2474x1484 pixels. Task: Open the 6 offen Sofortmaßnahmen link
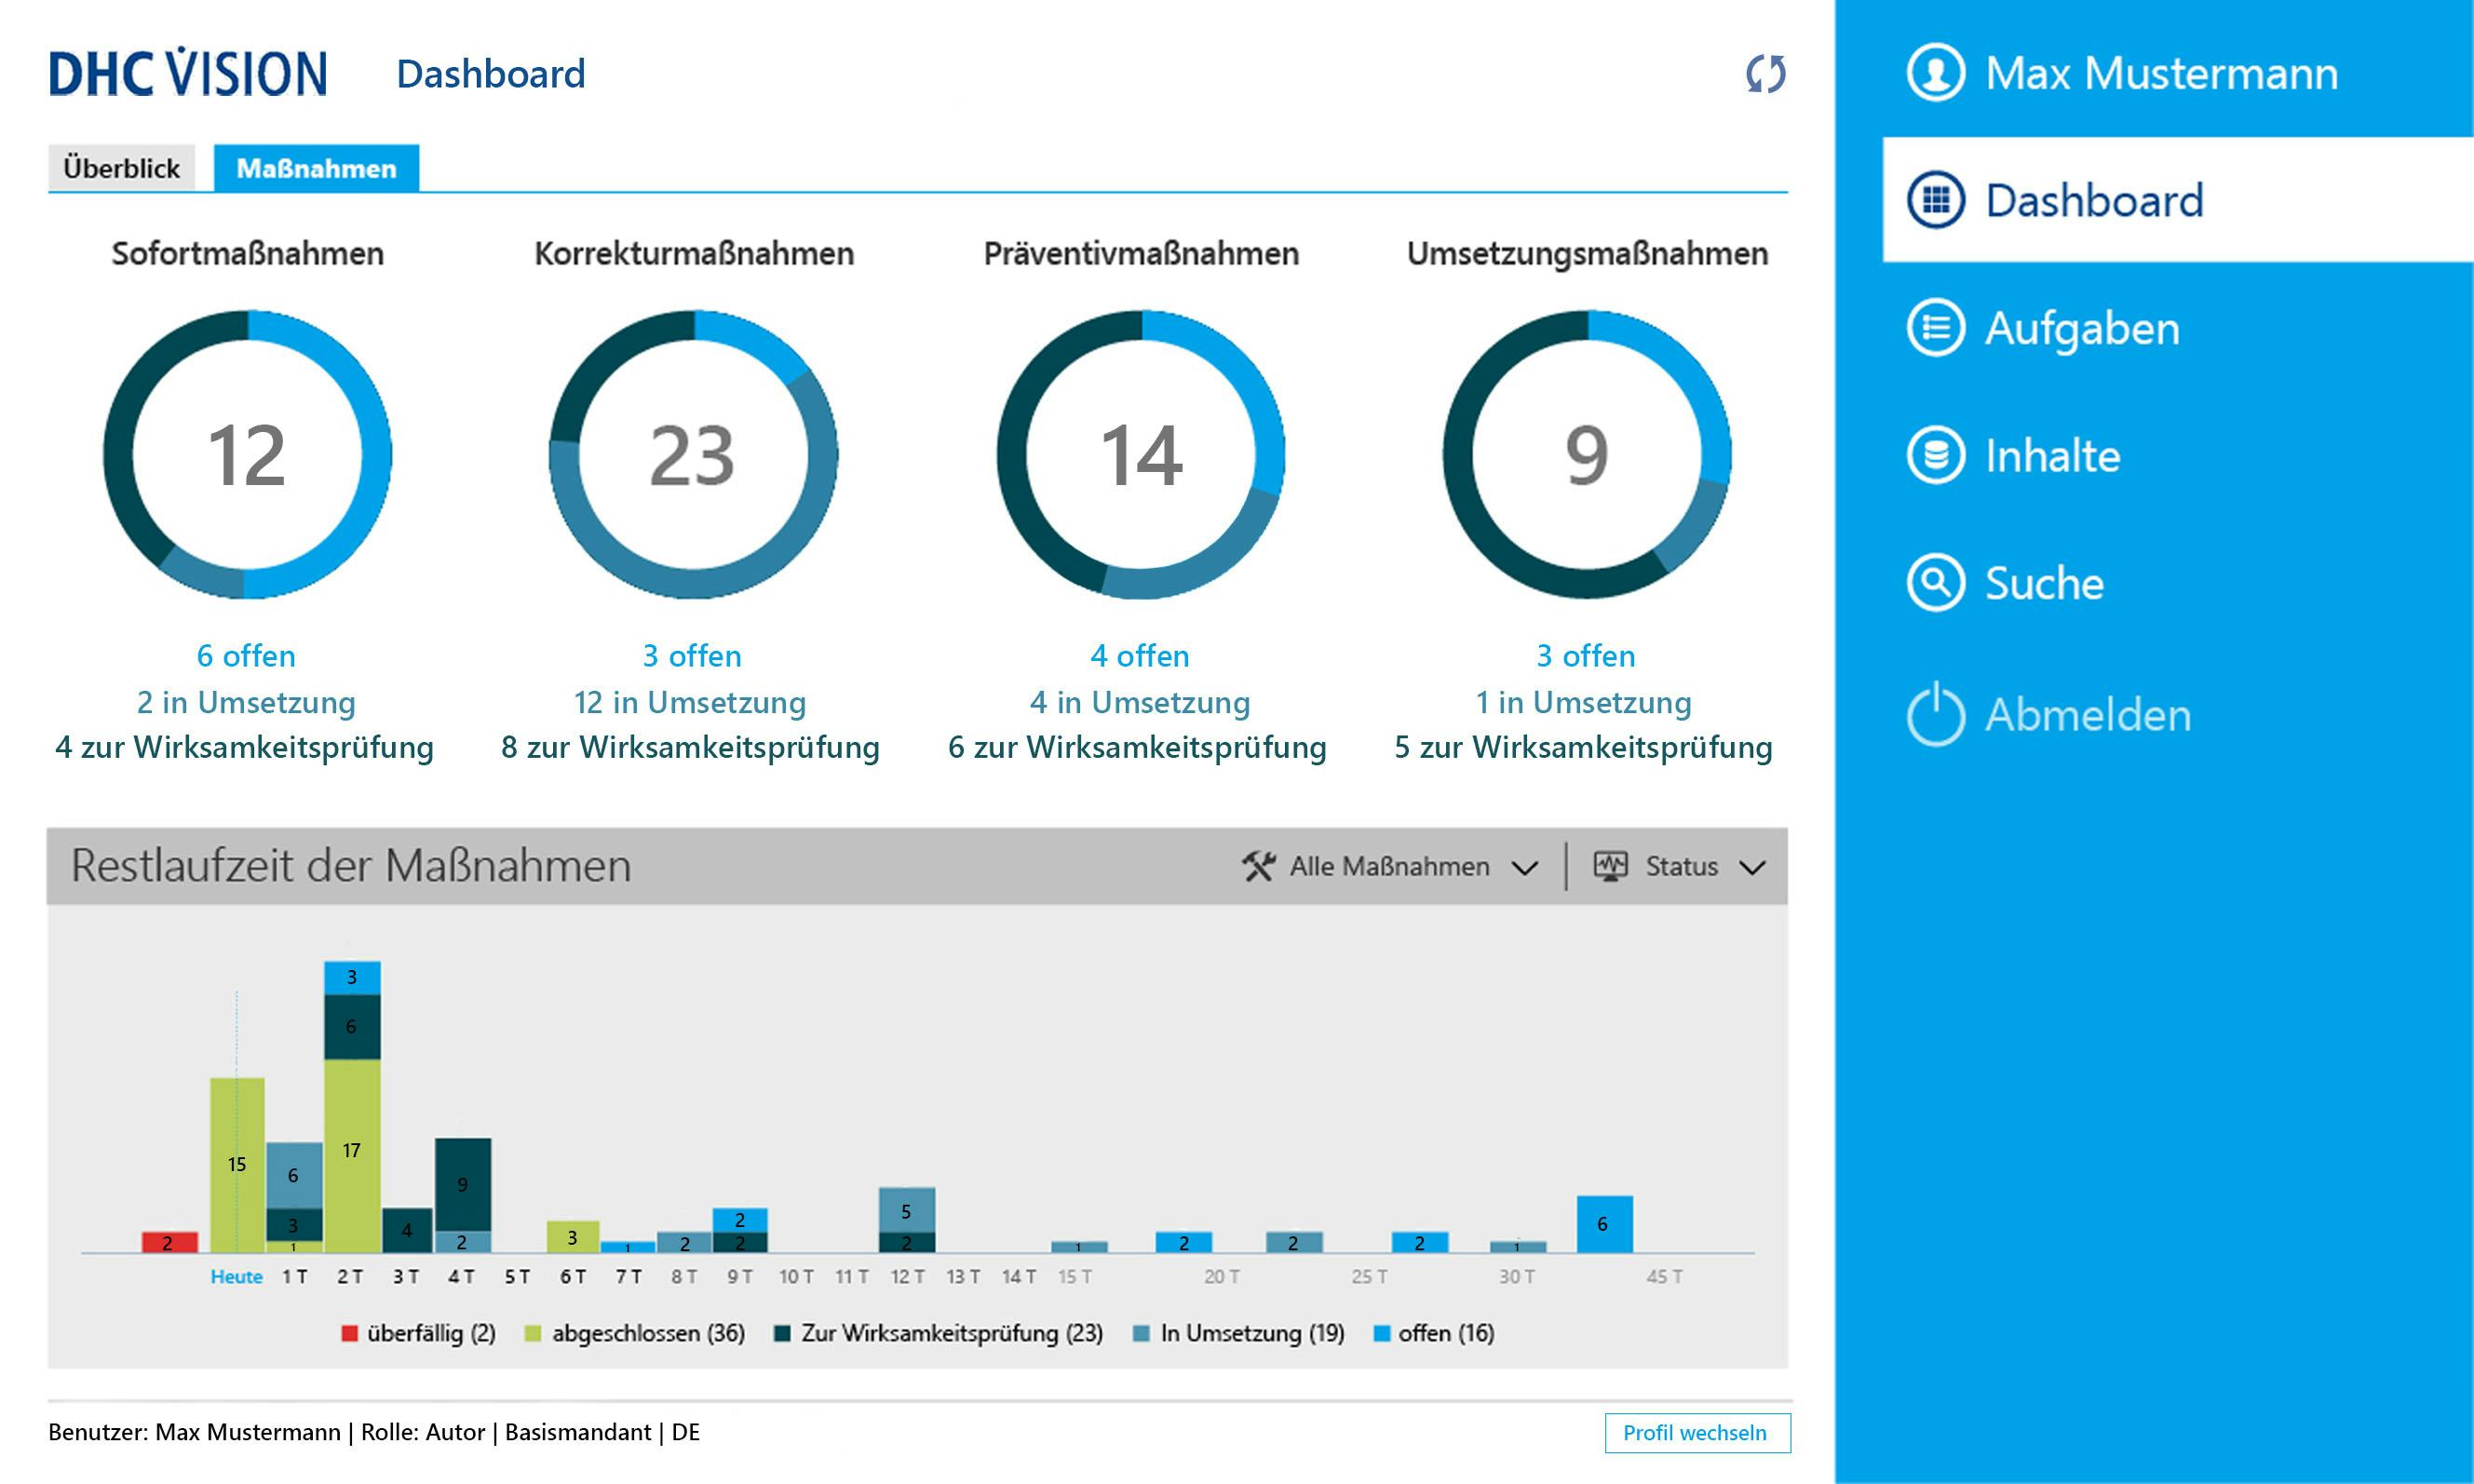246,655
